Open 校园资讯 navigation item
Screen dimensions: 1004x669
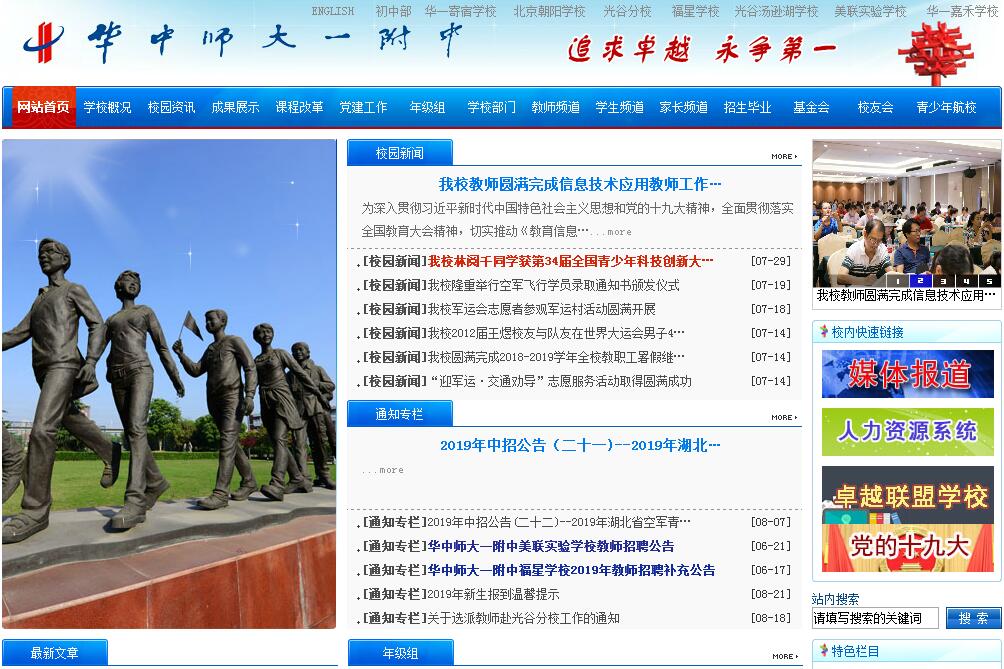[x=172, y=107]
